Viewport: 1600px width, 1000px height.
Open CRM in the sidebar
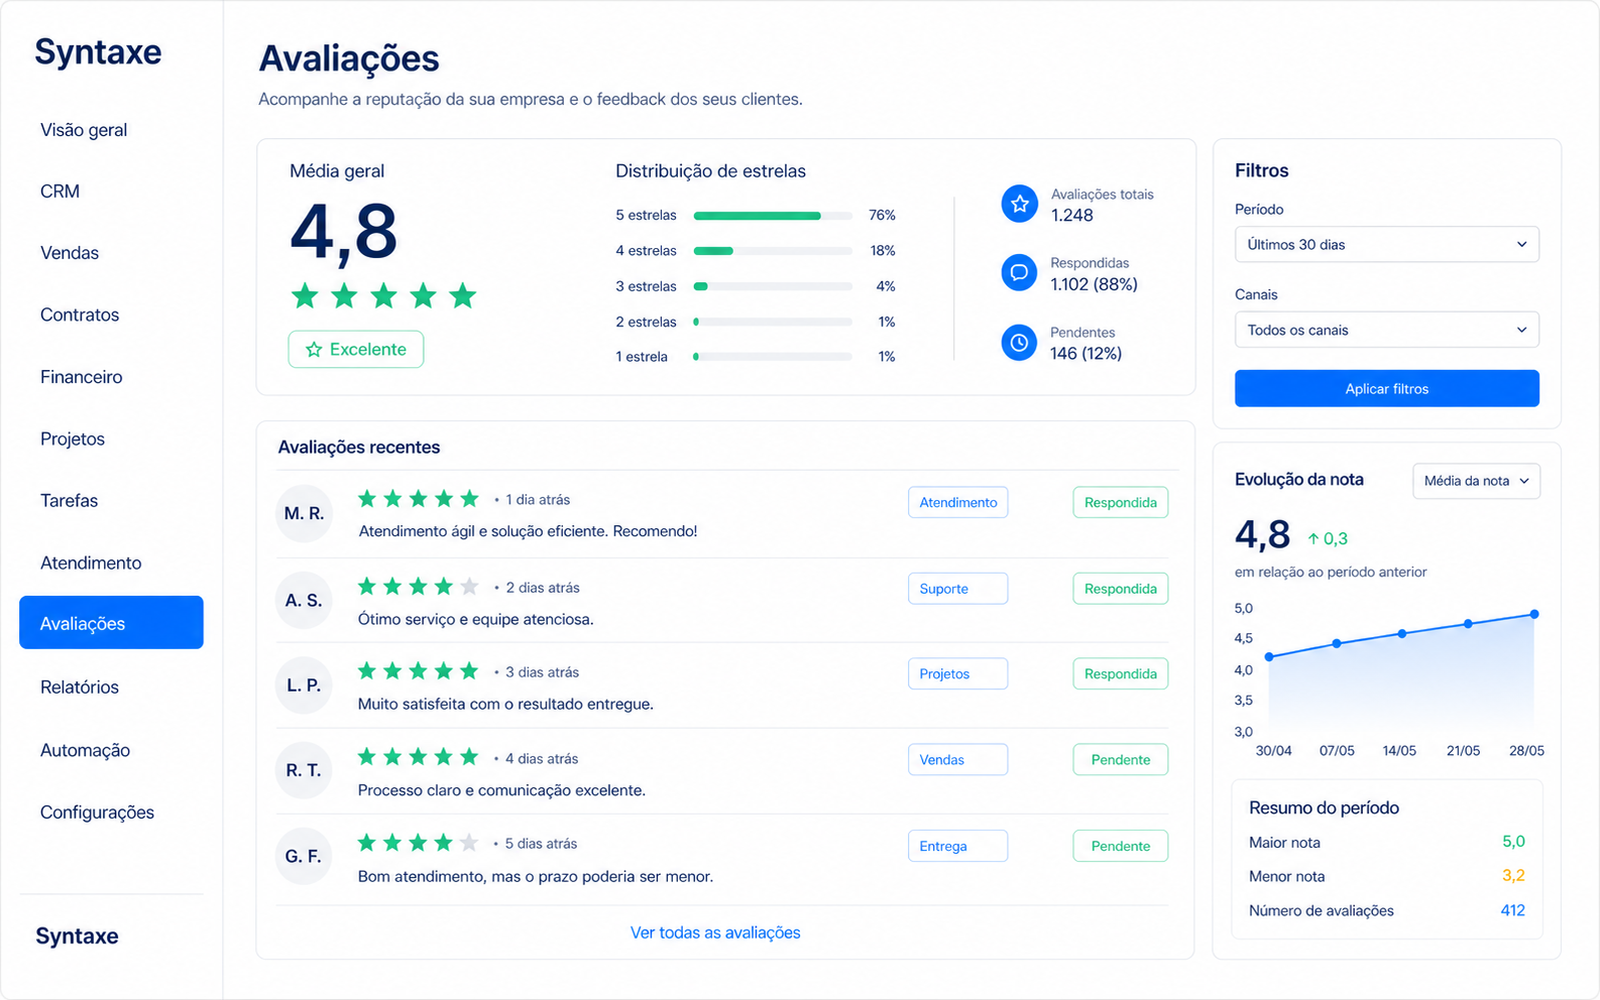pyautogui.click(x=60, y=191)
